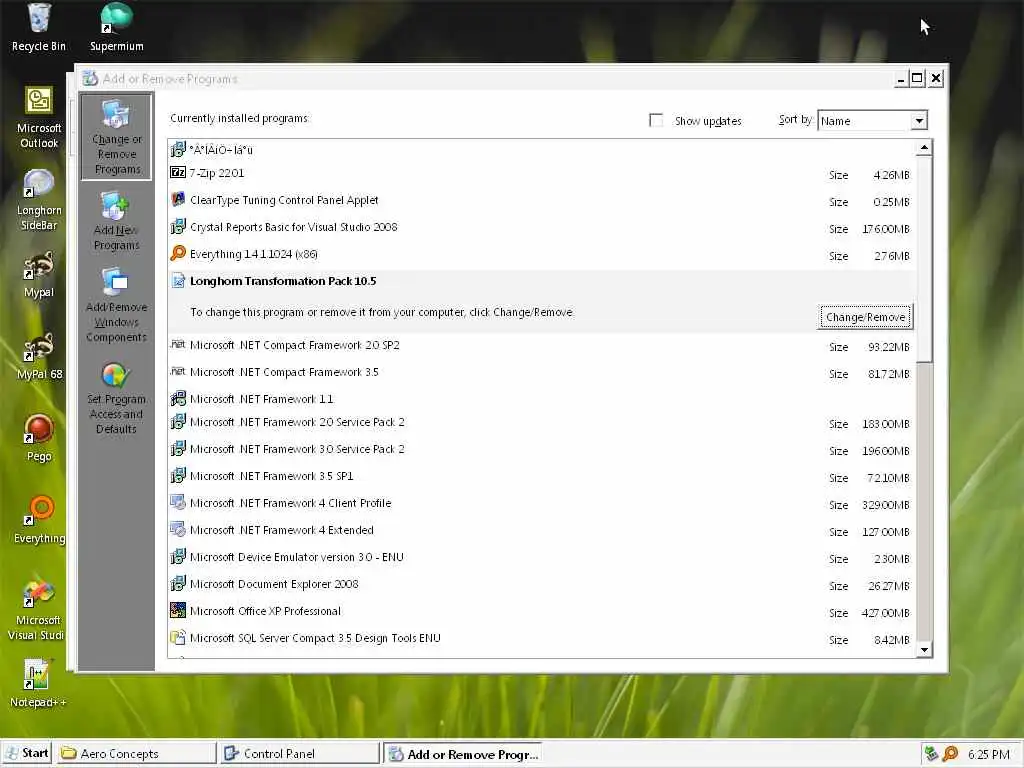This screenshot has height=768, width=1024.
Task: Launch MyPal 68 desktop shortcut
Action: (x=39, y=357)
